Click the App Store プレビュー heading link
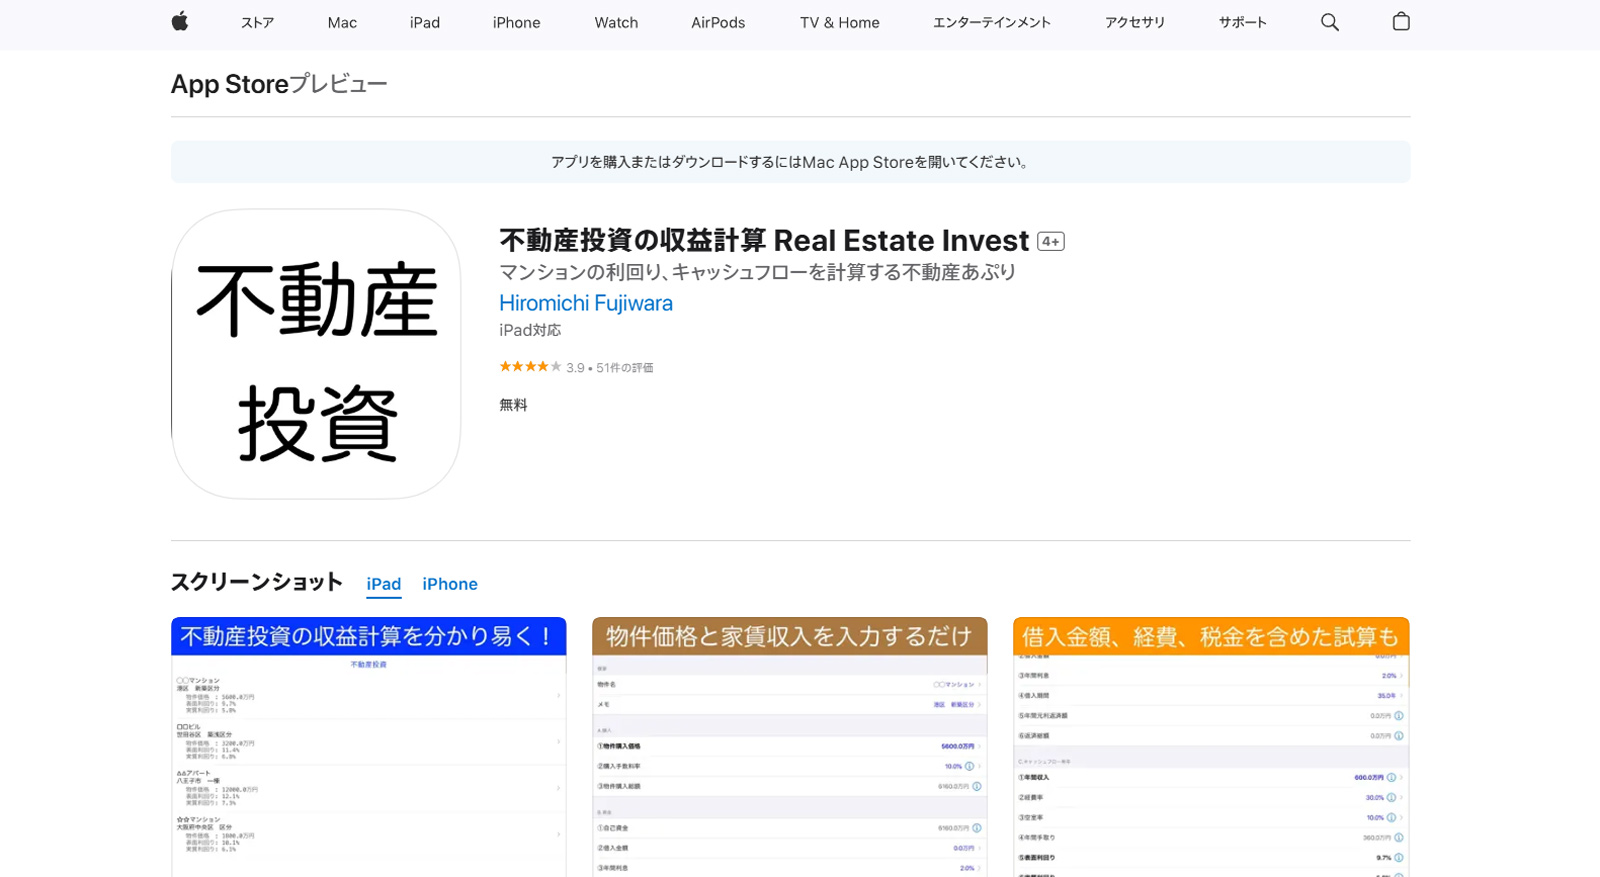This screenshot has height=877, width=1600. [x=279, y=84]
